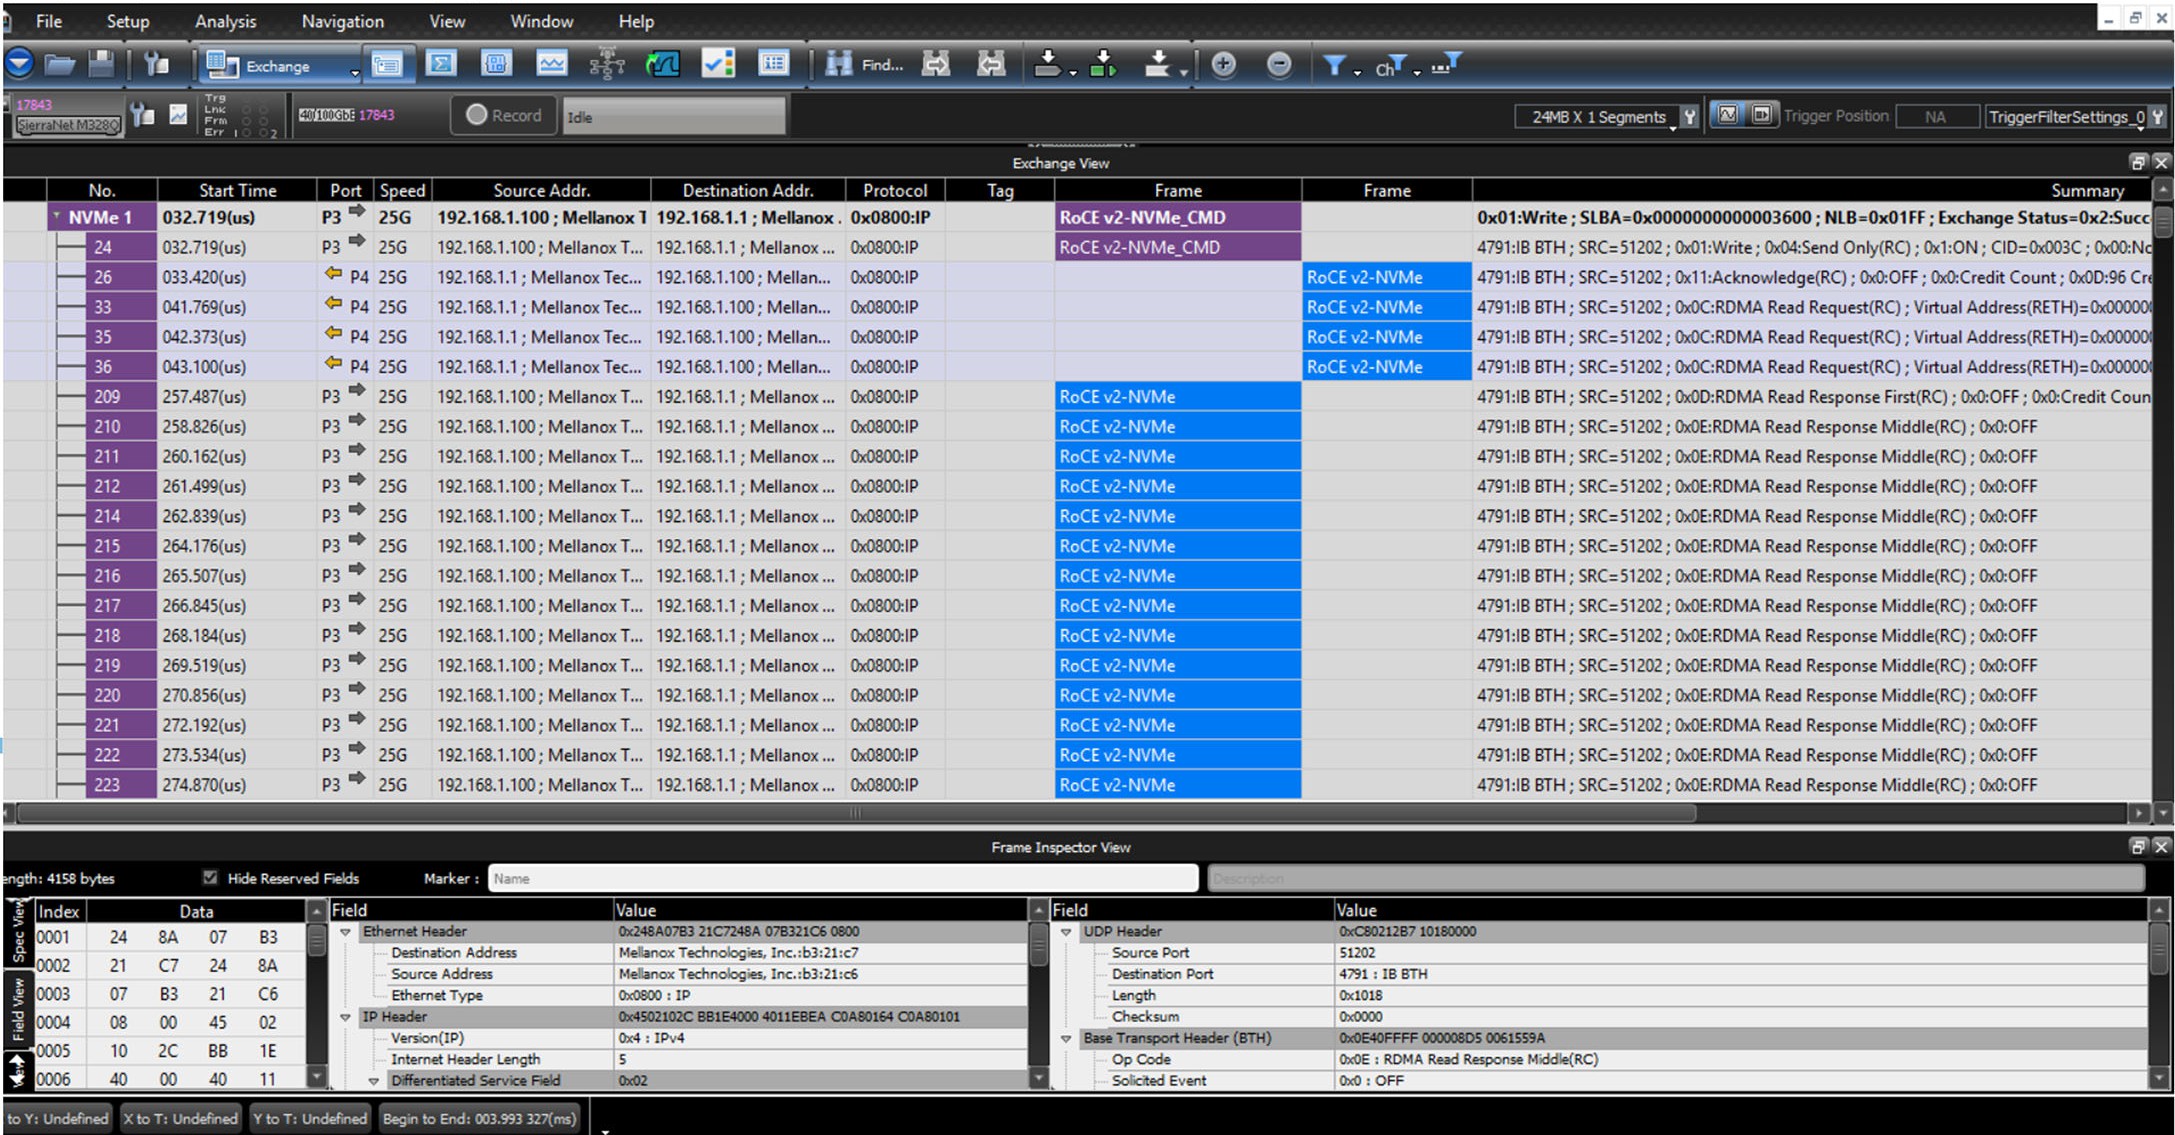Click wrench icon next to TriggerFilterSettings_0
This screenshot has width=2175, height=1135.
pyautogui.click(x=2158, y=117)
